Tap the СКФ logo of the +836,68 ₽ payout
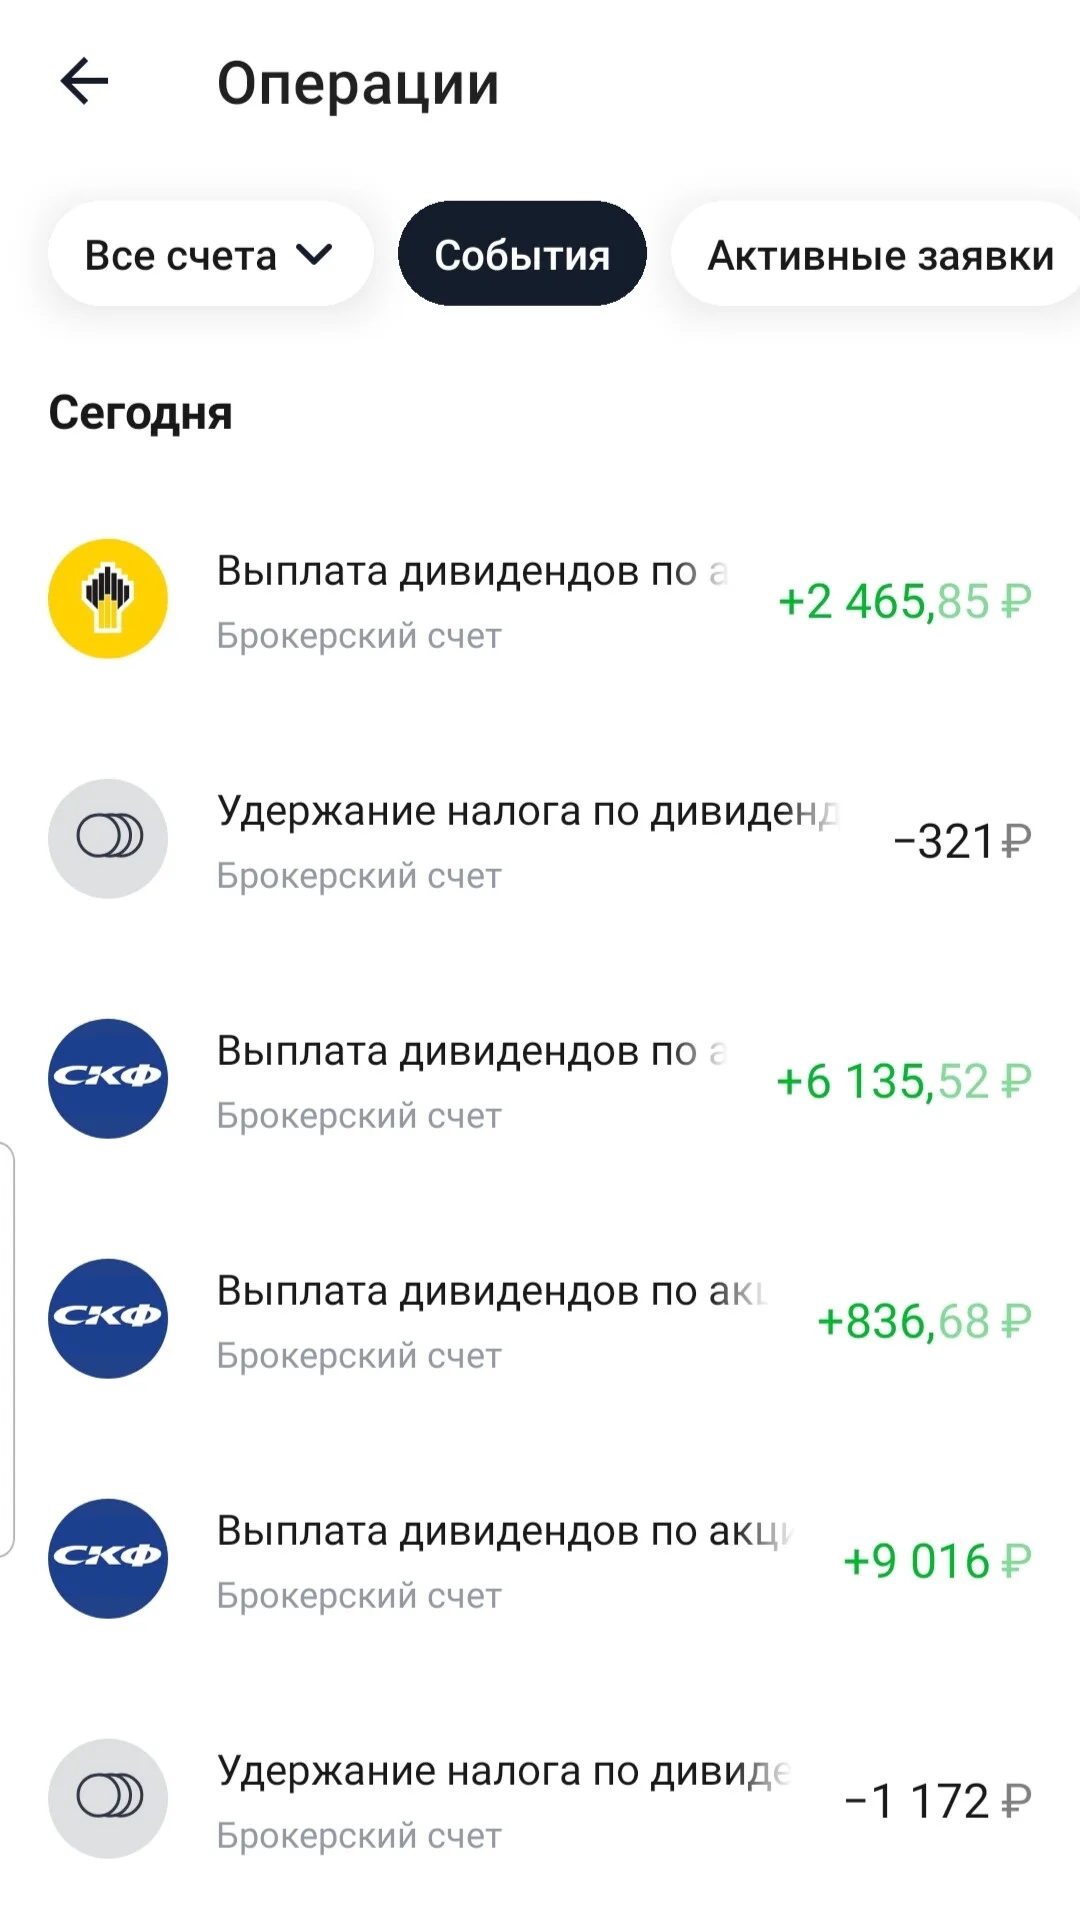Image resolution: width=1080 pixels, height=1920 pixels. tap(108, 1319)
